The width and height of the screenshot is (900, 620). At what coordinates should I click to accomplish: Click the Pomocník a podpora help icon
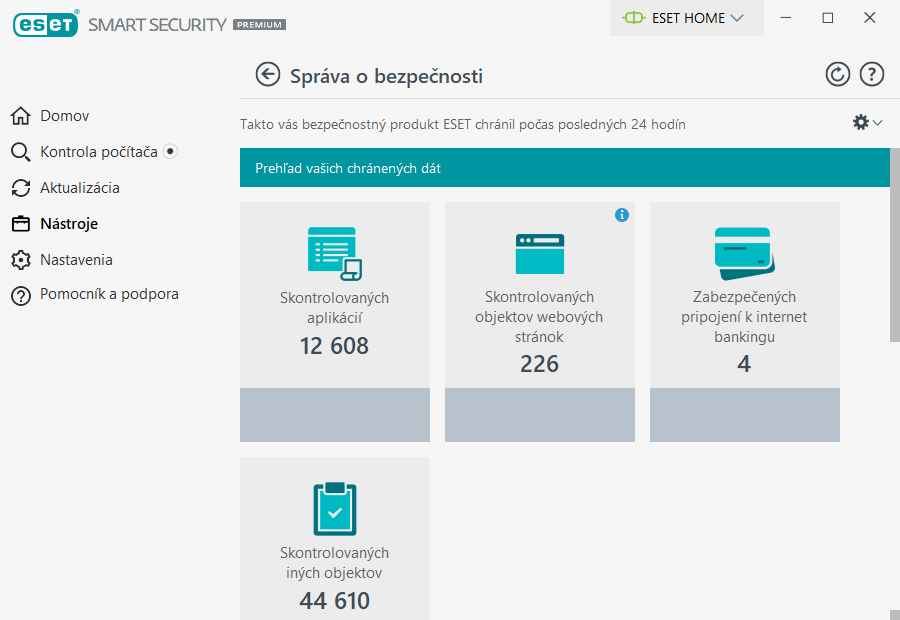(x=20, y=295)
